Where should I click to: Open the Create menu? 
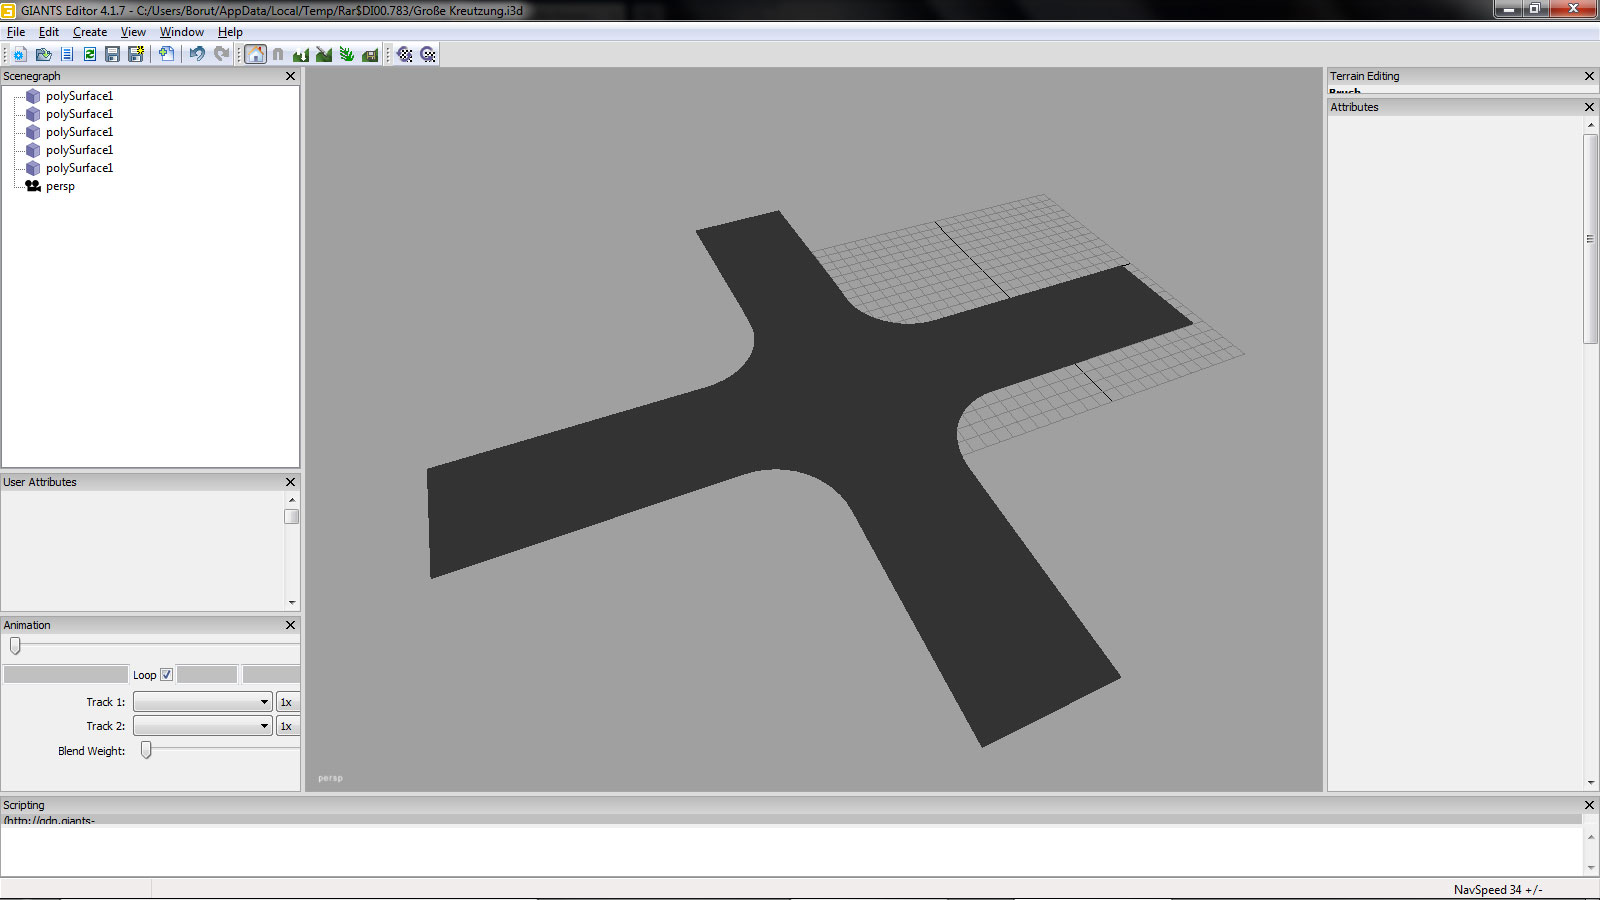pyautogui.click(x=90, y=32)
